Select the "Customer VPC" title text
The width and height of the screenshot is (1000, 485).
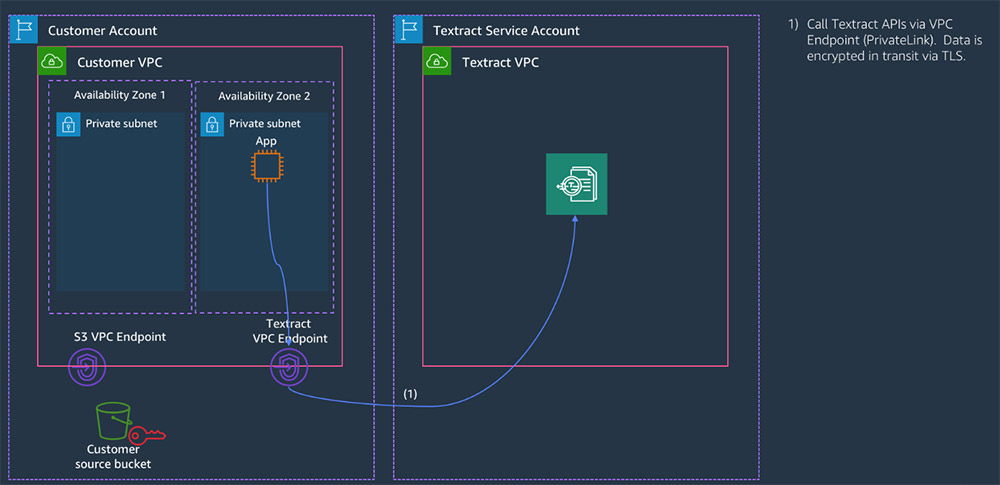[119, 63]
